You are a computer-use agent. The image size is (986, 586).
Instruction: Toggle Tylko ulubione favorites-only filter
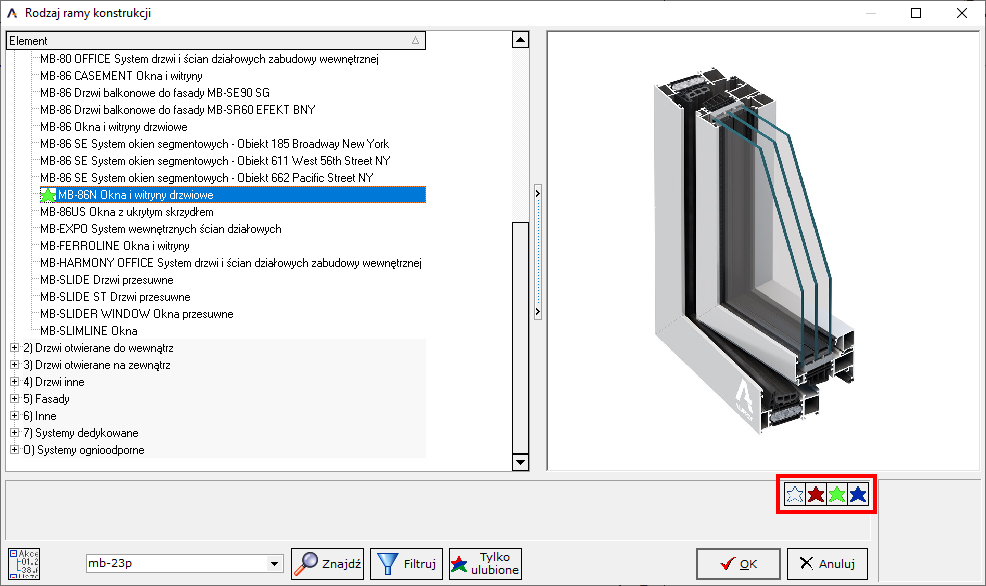[485, 564]
